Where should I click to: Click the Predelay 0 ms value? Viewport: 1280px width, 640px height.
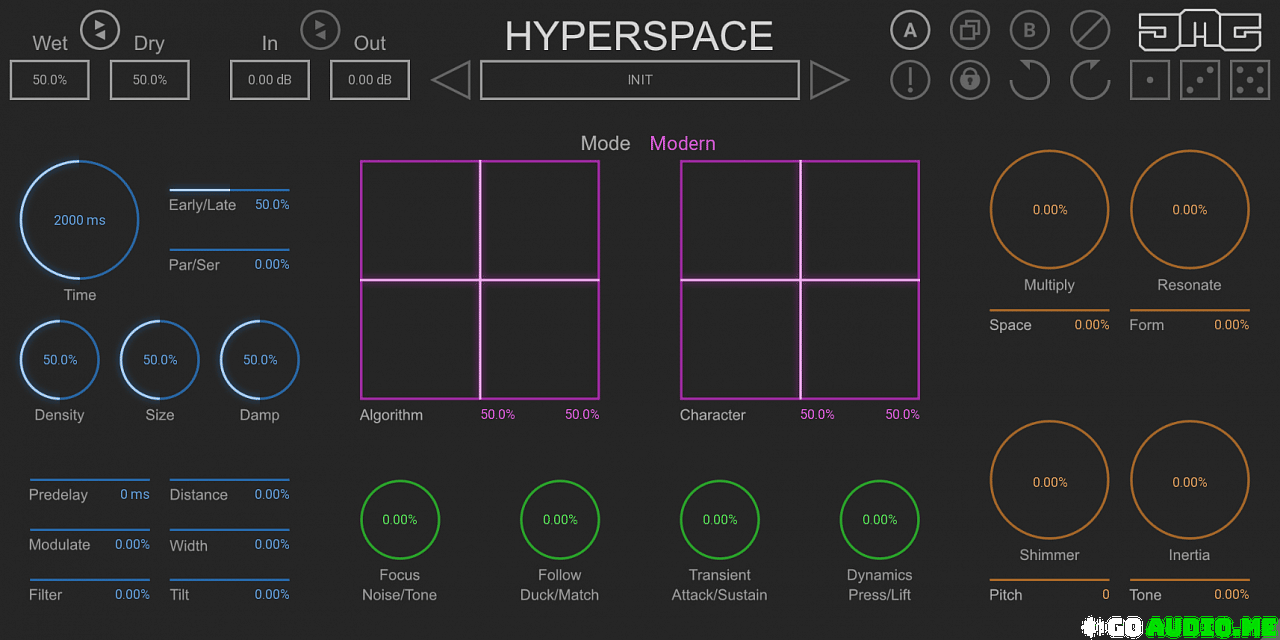click(x=135, y=494)
